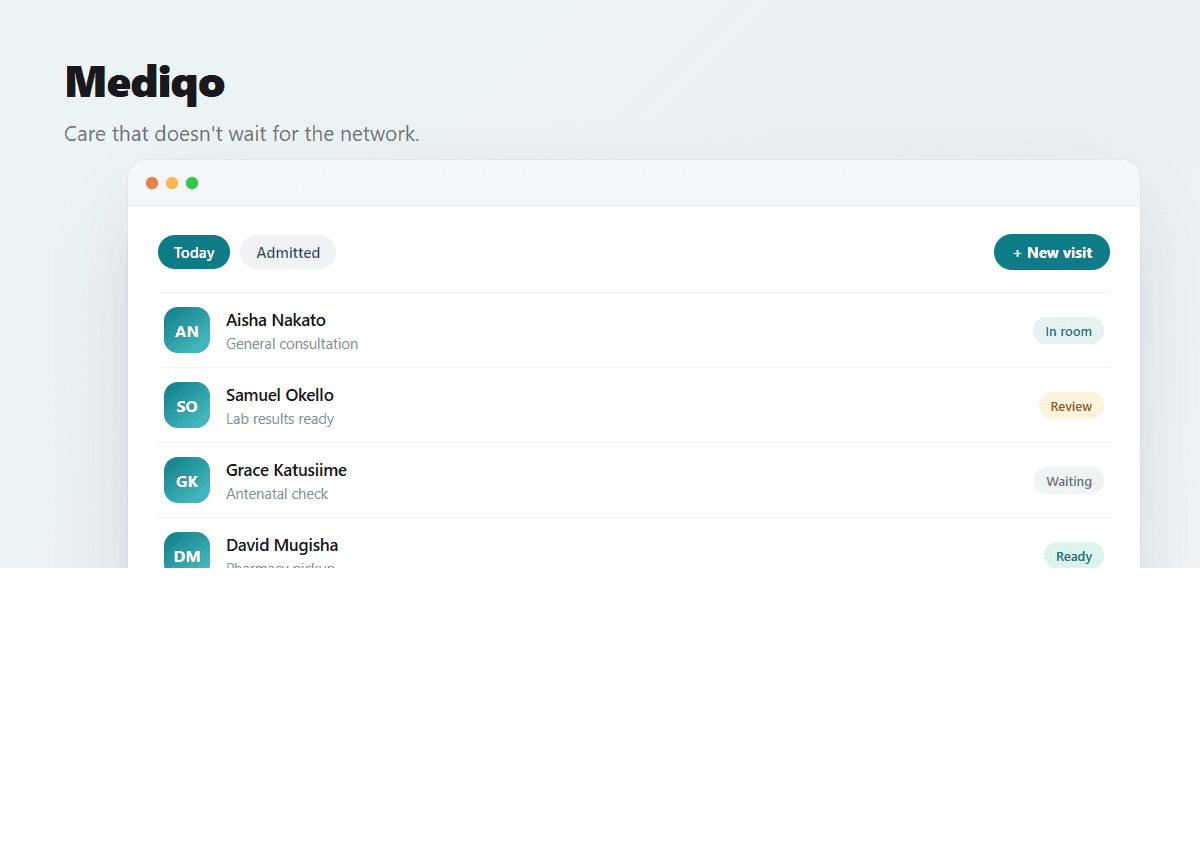
Task: Open Aisha Nakato patient name
Action: (x=276, y=320)
